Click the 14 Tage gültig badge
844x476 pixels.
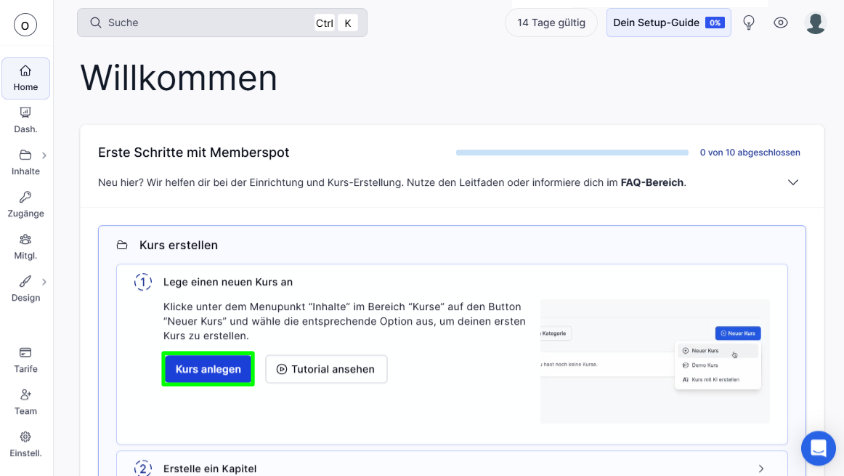[x=551, y=23]
